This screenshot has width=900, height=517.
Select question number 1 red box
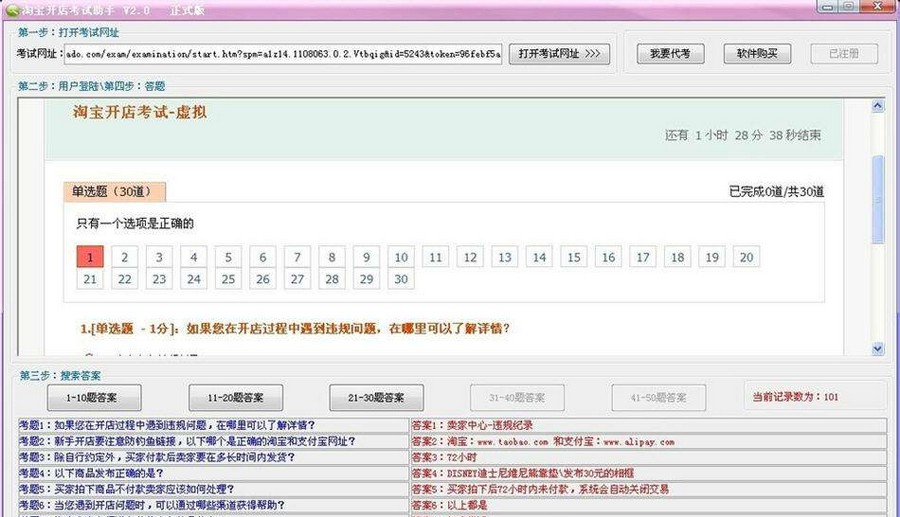90,257
